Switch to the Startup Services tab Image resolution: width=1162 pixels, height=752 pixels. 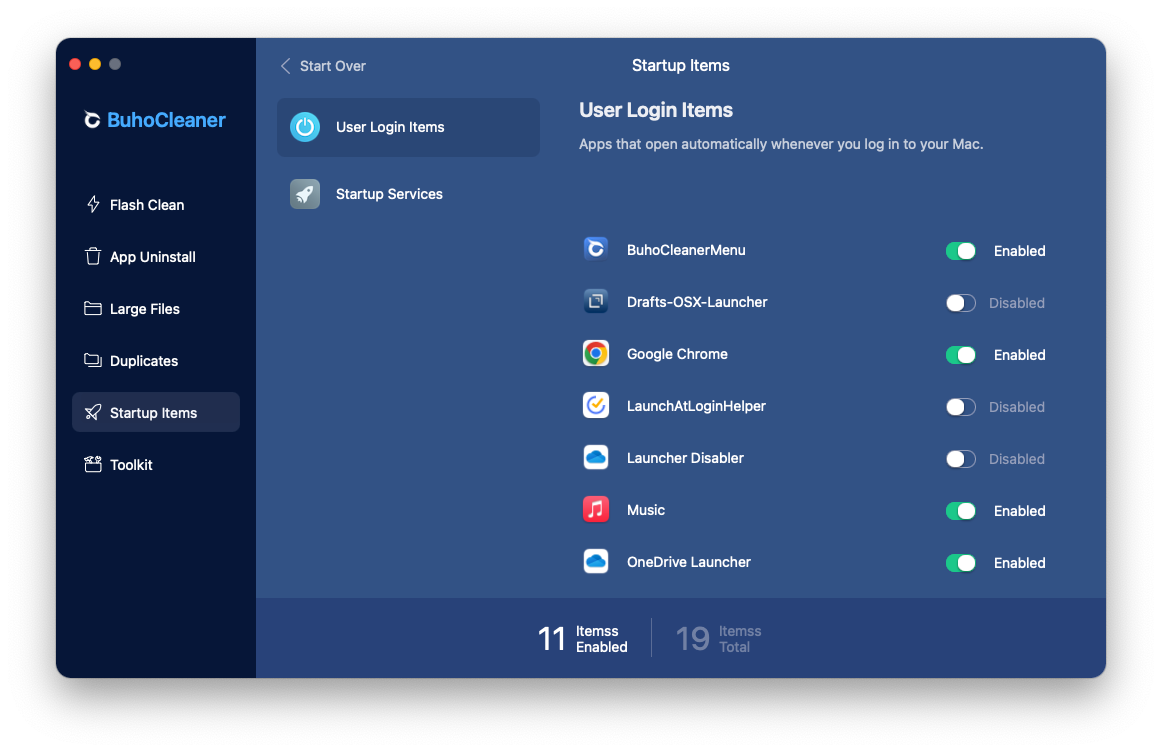pos(408,194)
